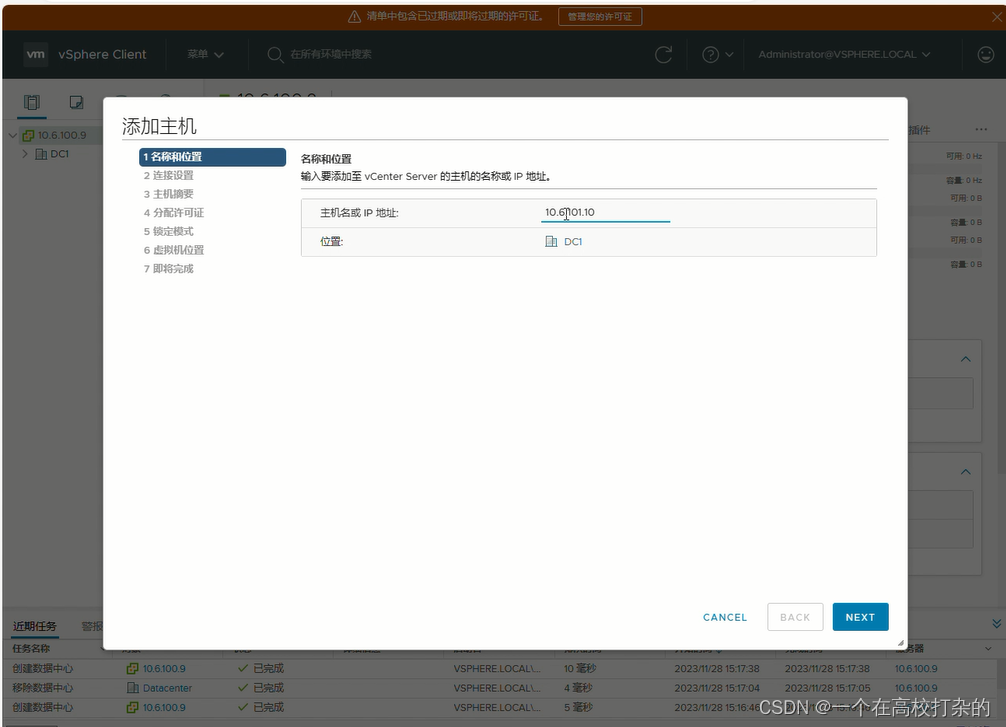Click the 10 毫秒 queue time cell
The width and height of the screenshot is (1006, 727).
(x=580, y=669)
